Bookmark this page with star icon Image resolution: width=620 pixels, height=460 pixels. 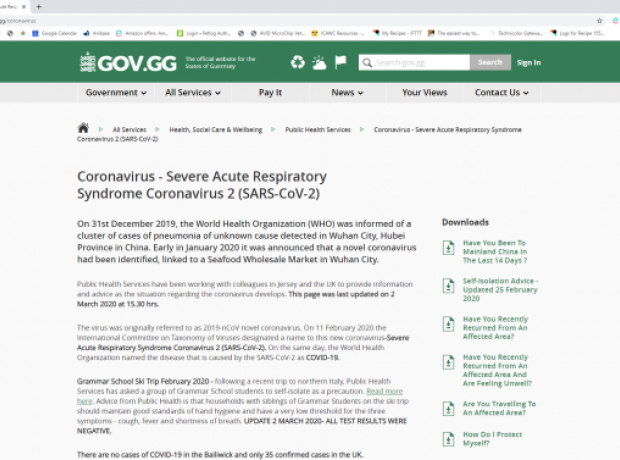pos(599,21)
